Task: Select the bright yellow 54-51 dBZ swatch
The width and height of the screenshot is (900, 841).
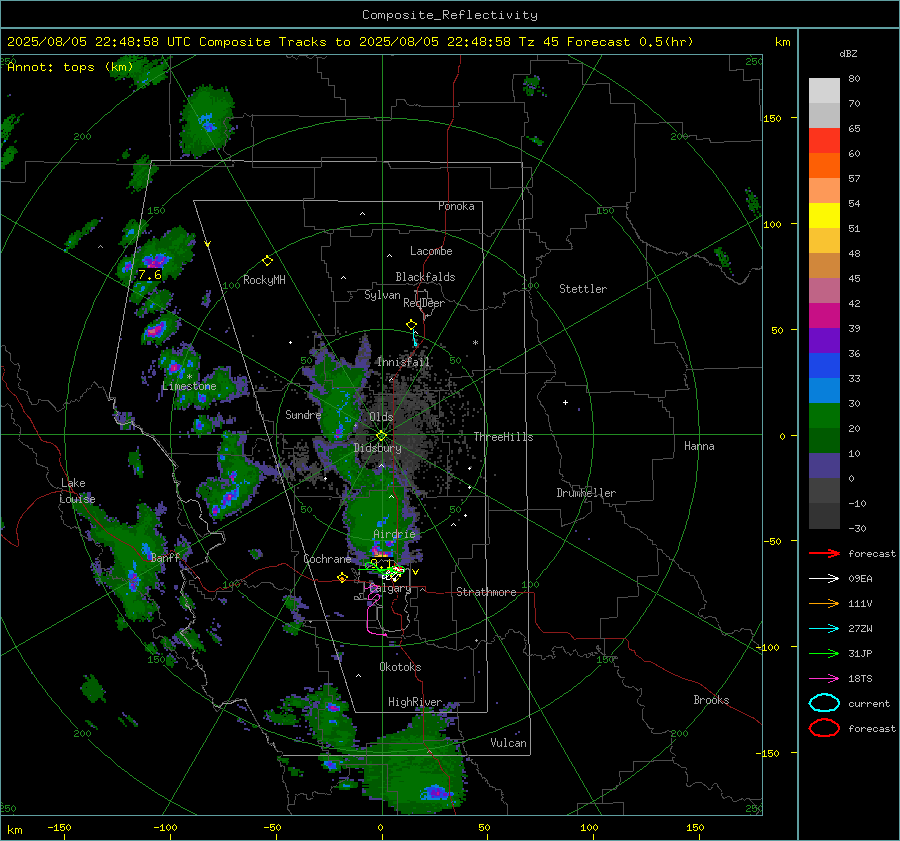Action: (x=824, y=215)
